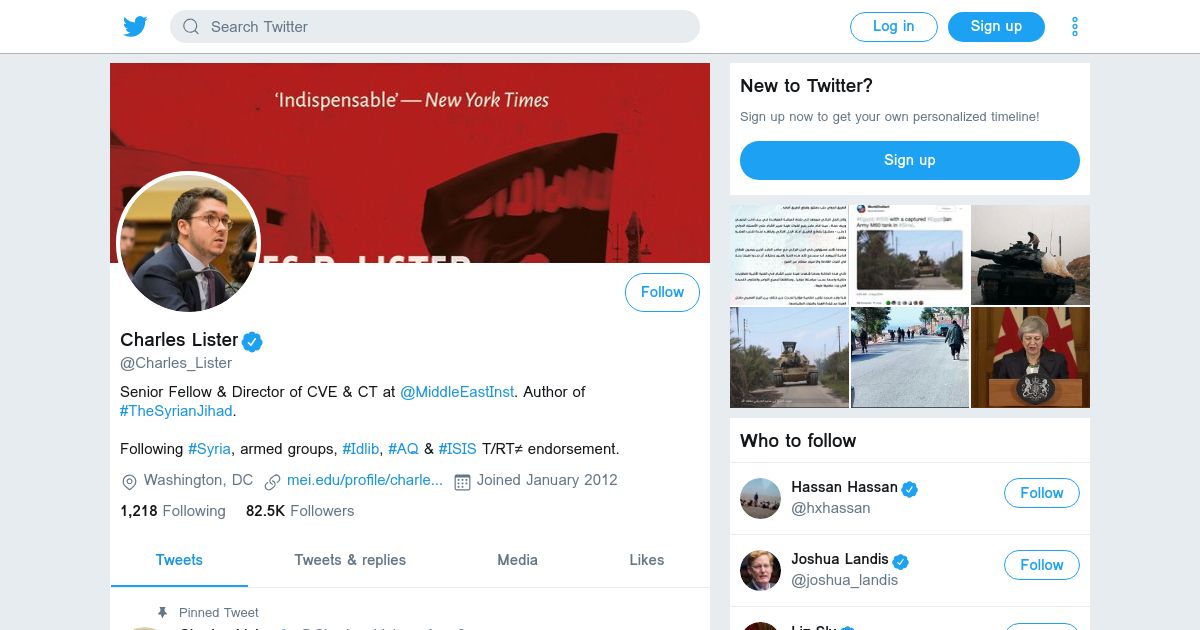Screen dimensions: 1200x630
Task: Click the calendar icon beside Joined date
Action: (462, 482)
